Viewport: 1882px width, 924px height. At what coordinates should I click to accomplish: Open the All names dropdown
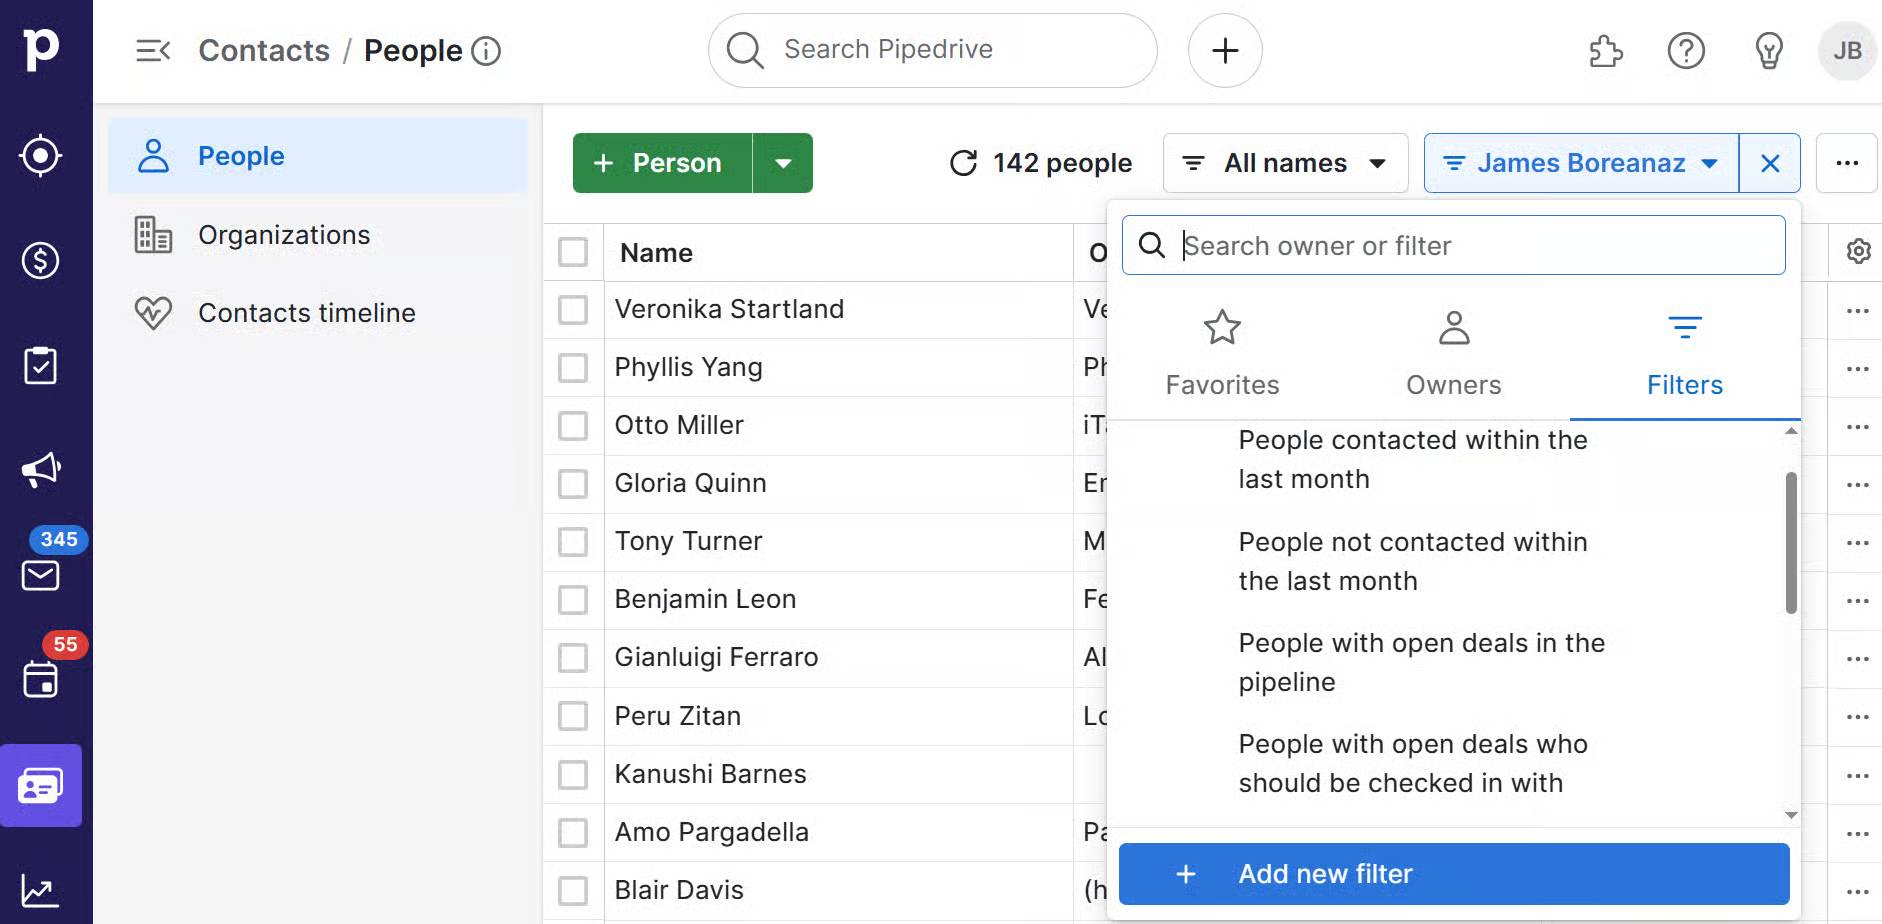click(x=1285, y=163)
